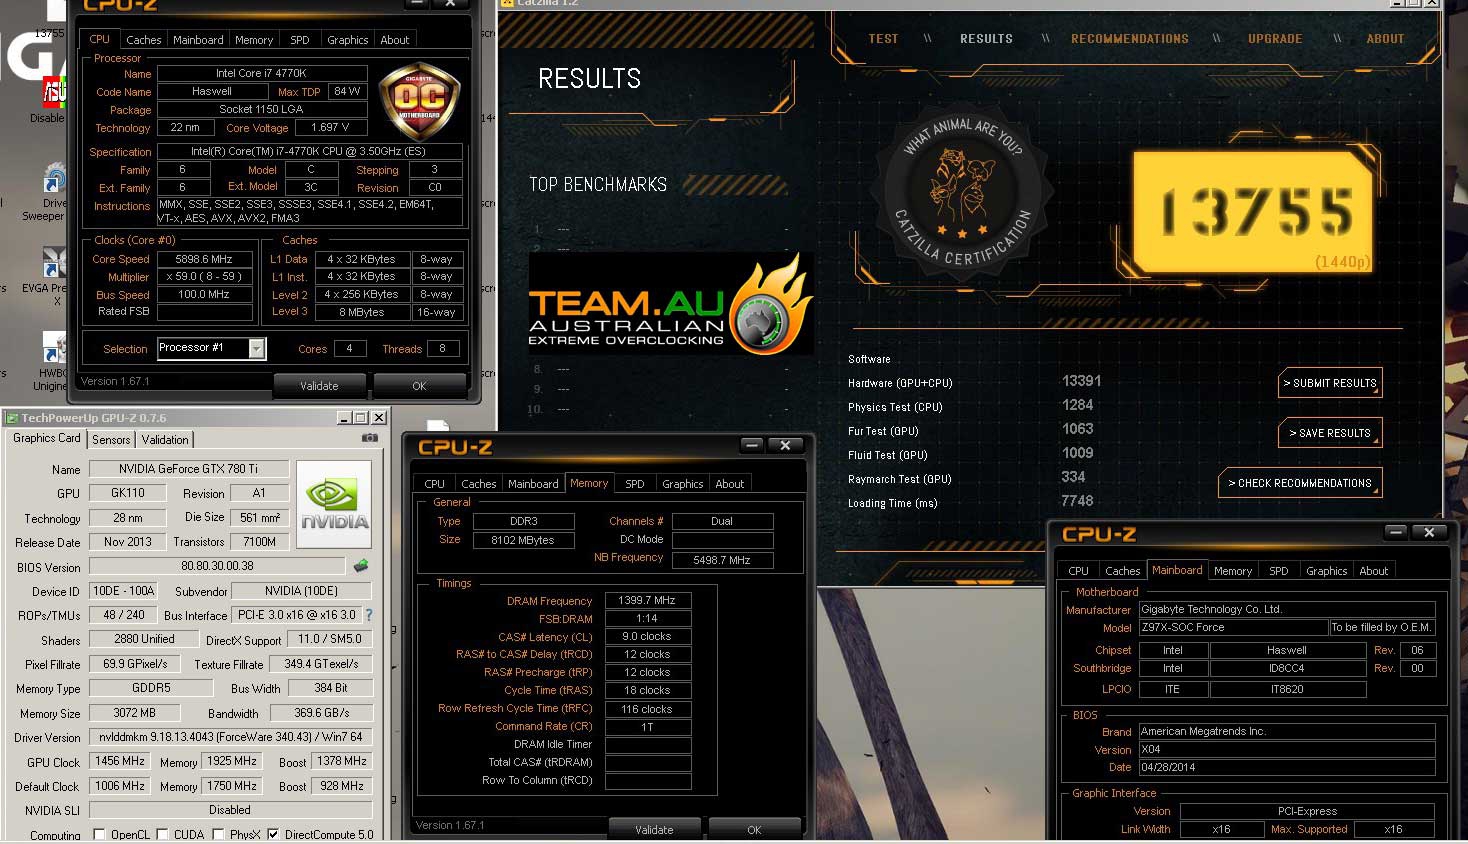Open Mainboard tab in CPU-Z Memory window

coord(533,484)
